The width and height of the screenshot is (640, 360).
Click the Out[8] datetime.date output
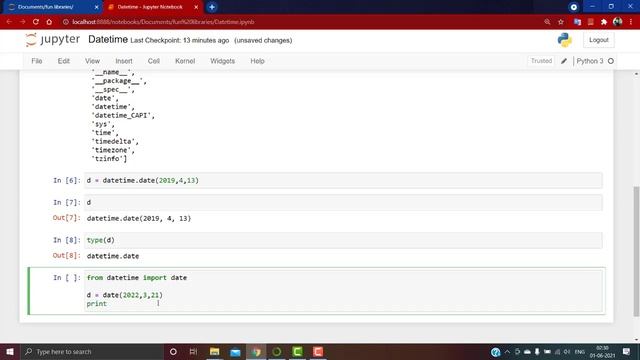(113, 256)
